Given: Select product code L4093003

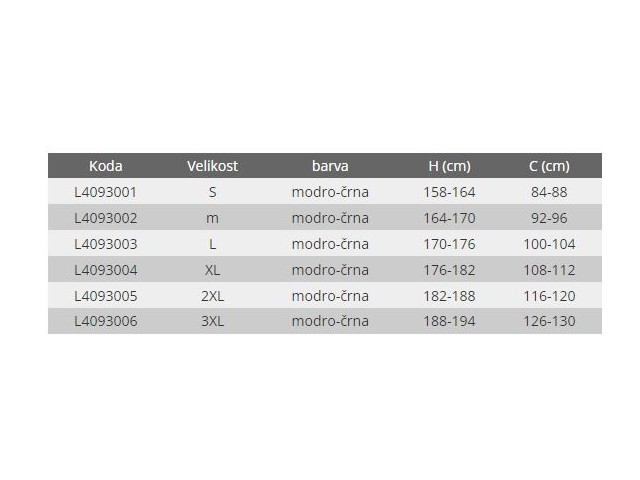Looking at the screenshot, I should (x=105, y=244).
